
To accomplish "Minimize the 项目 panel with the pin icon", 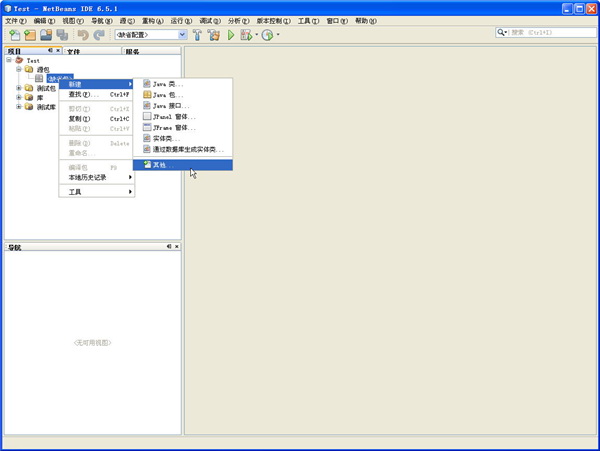I will coord(50,50).
